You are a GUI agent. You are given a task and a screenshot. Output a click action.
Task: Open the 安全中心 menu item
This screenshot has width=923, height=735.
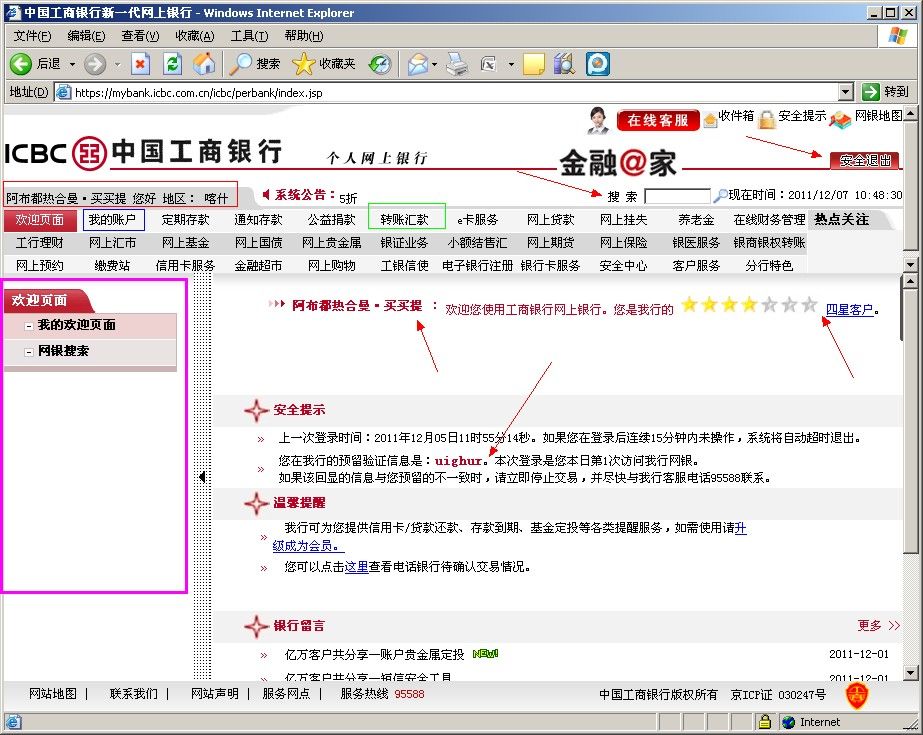coord(623,265)
